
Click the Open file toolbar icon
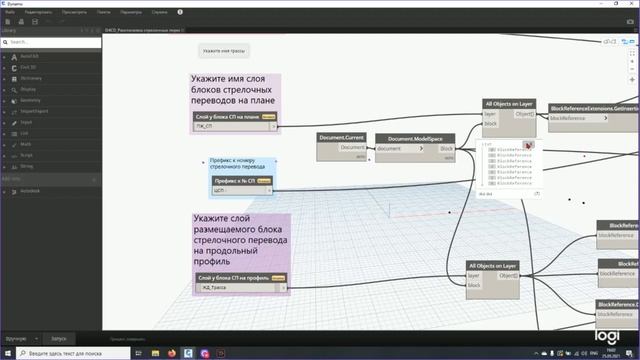(x=21, y=22)
